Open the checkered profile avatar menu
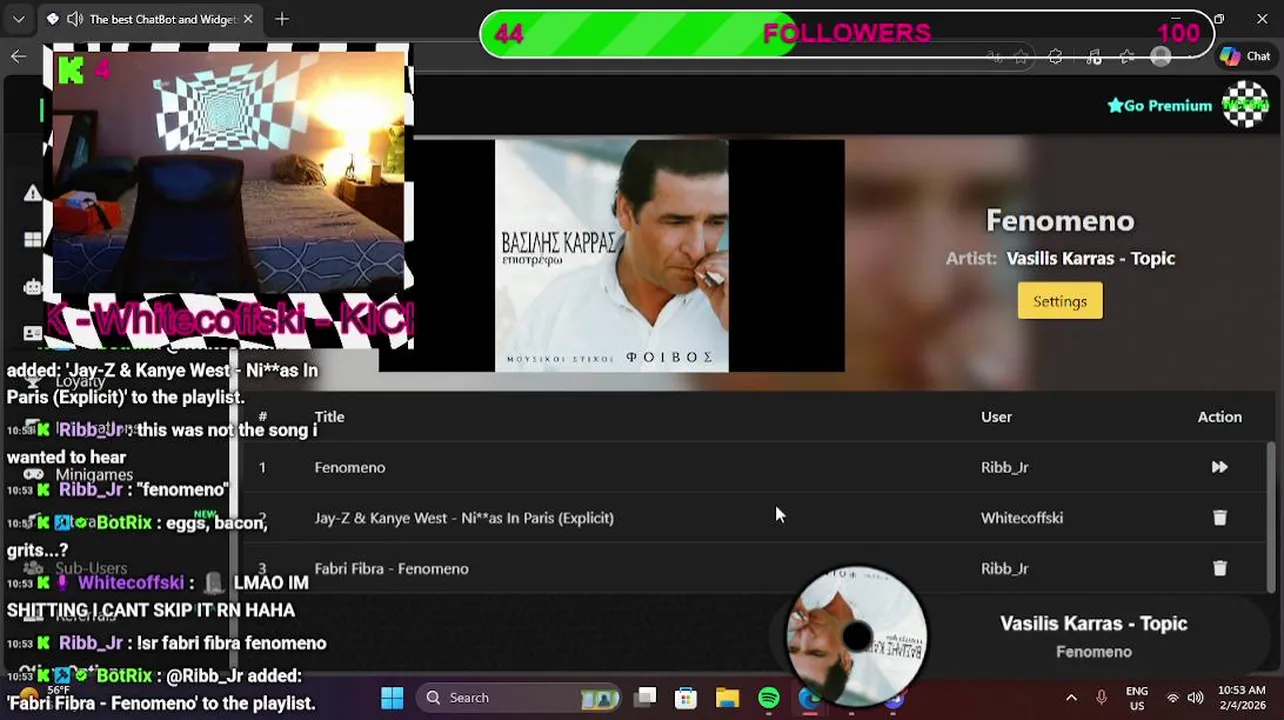The image size is (1284, 720). click(1246, 104)
